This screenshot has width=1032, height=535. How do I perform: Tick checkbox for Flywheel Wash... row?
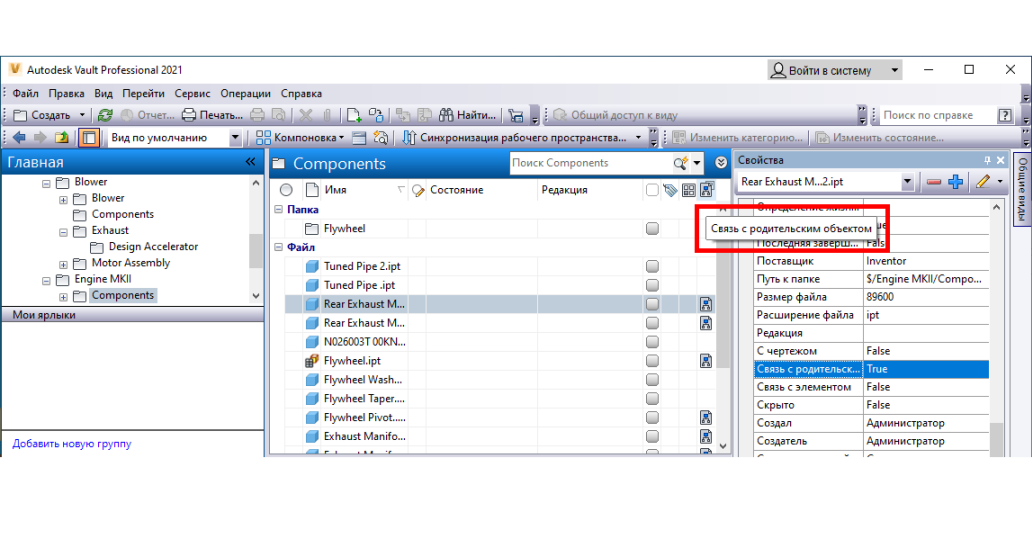[x=652, y=380]
